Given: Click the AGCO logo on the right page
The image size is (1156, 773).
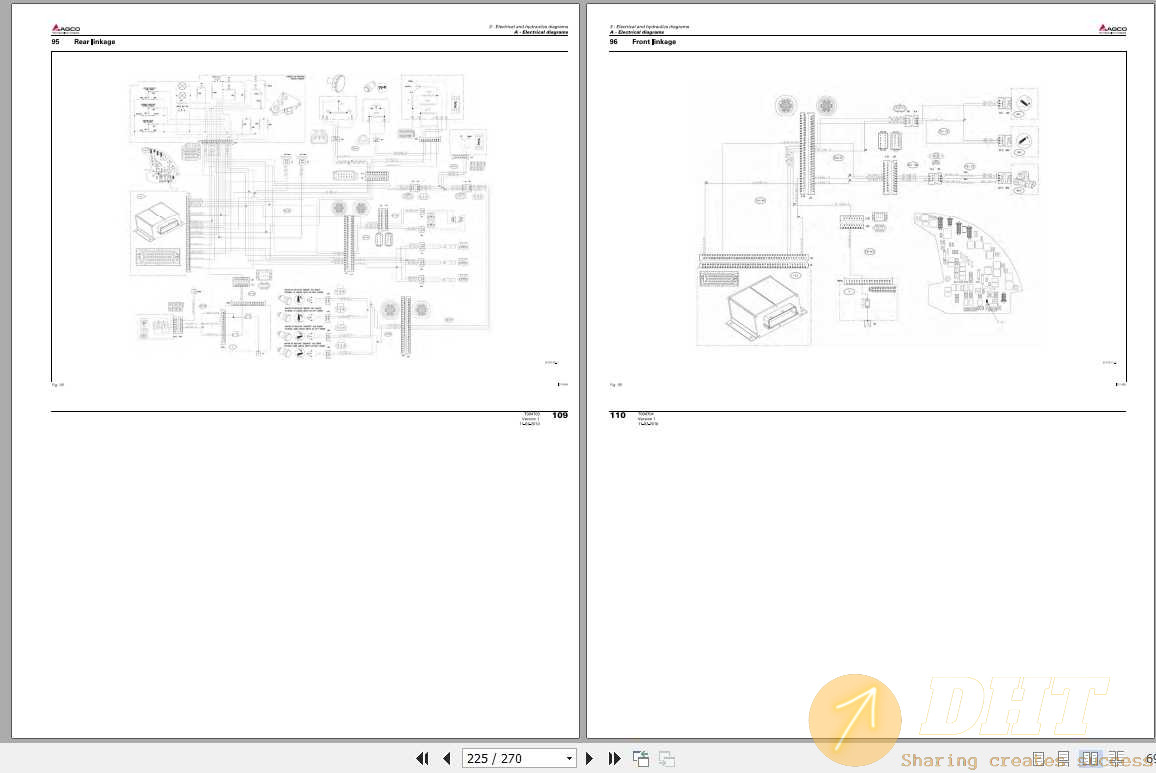Looking at the screenshot, I should [1112, 29].
